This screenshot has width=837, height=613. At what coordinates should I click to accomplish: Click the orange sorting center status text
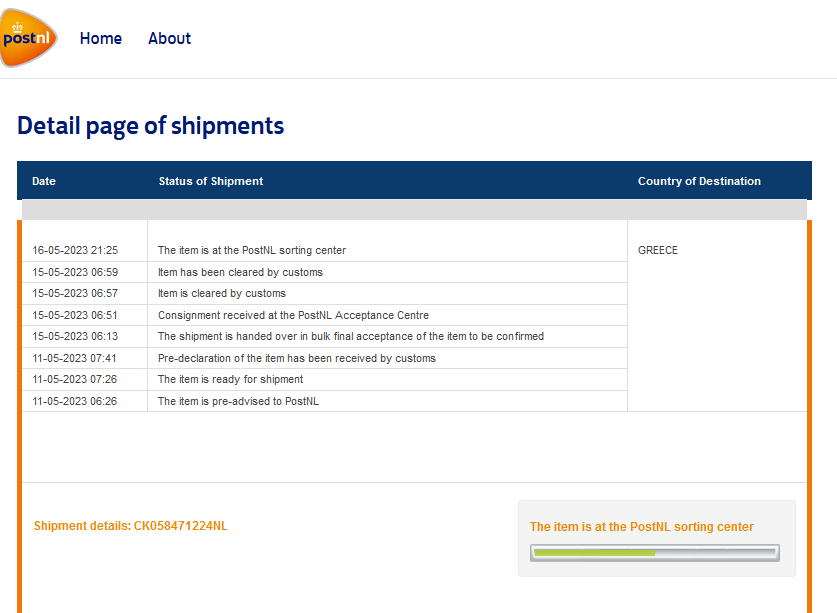pyautogui.click(x=642, y=527)
